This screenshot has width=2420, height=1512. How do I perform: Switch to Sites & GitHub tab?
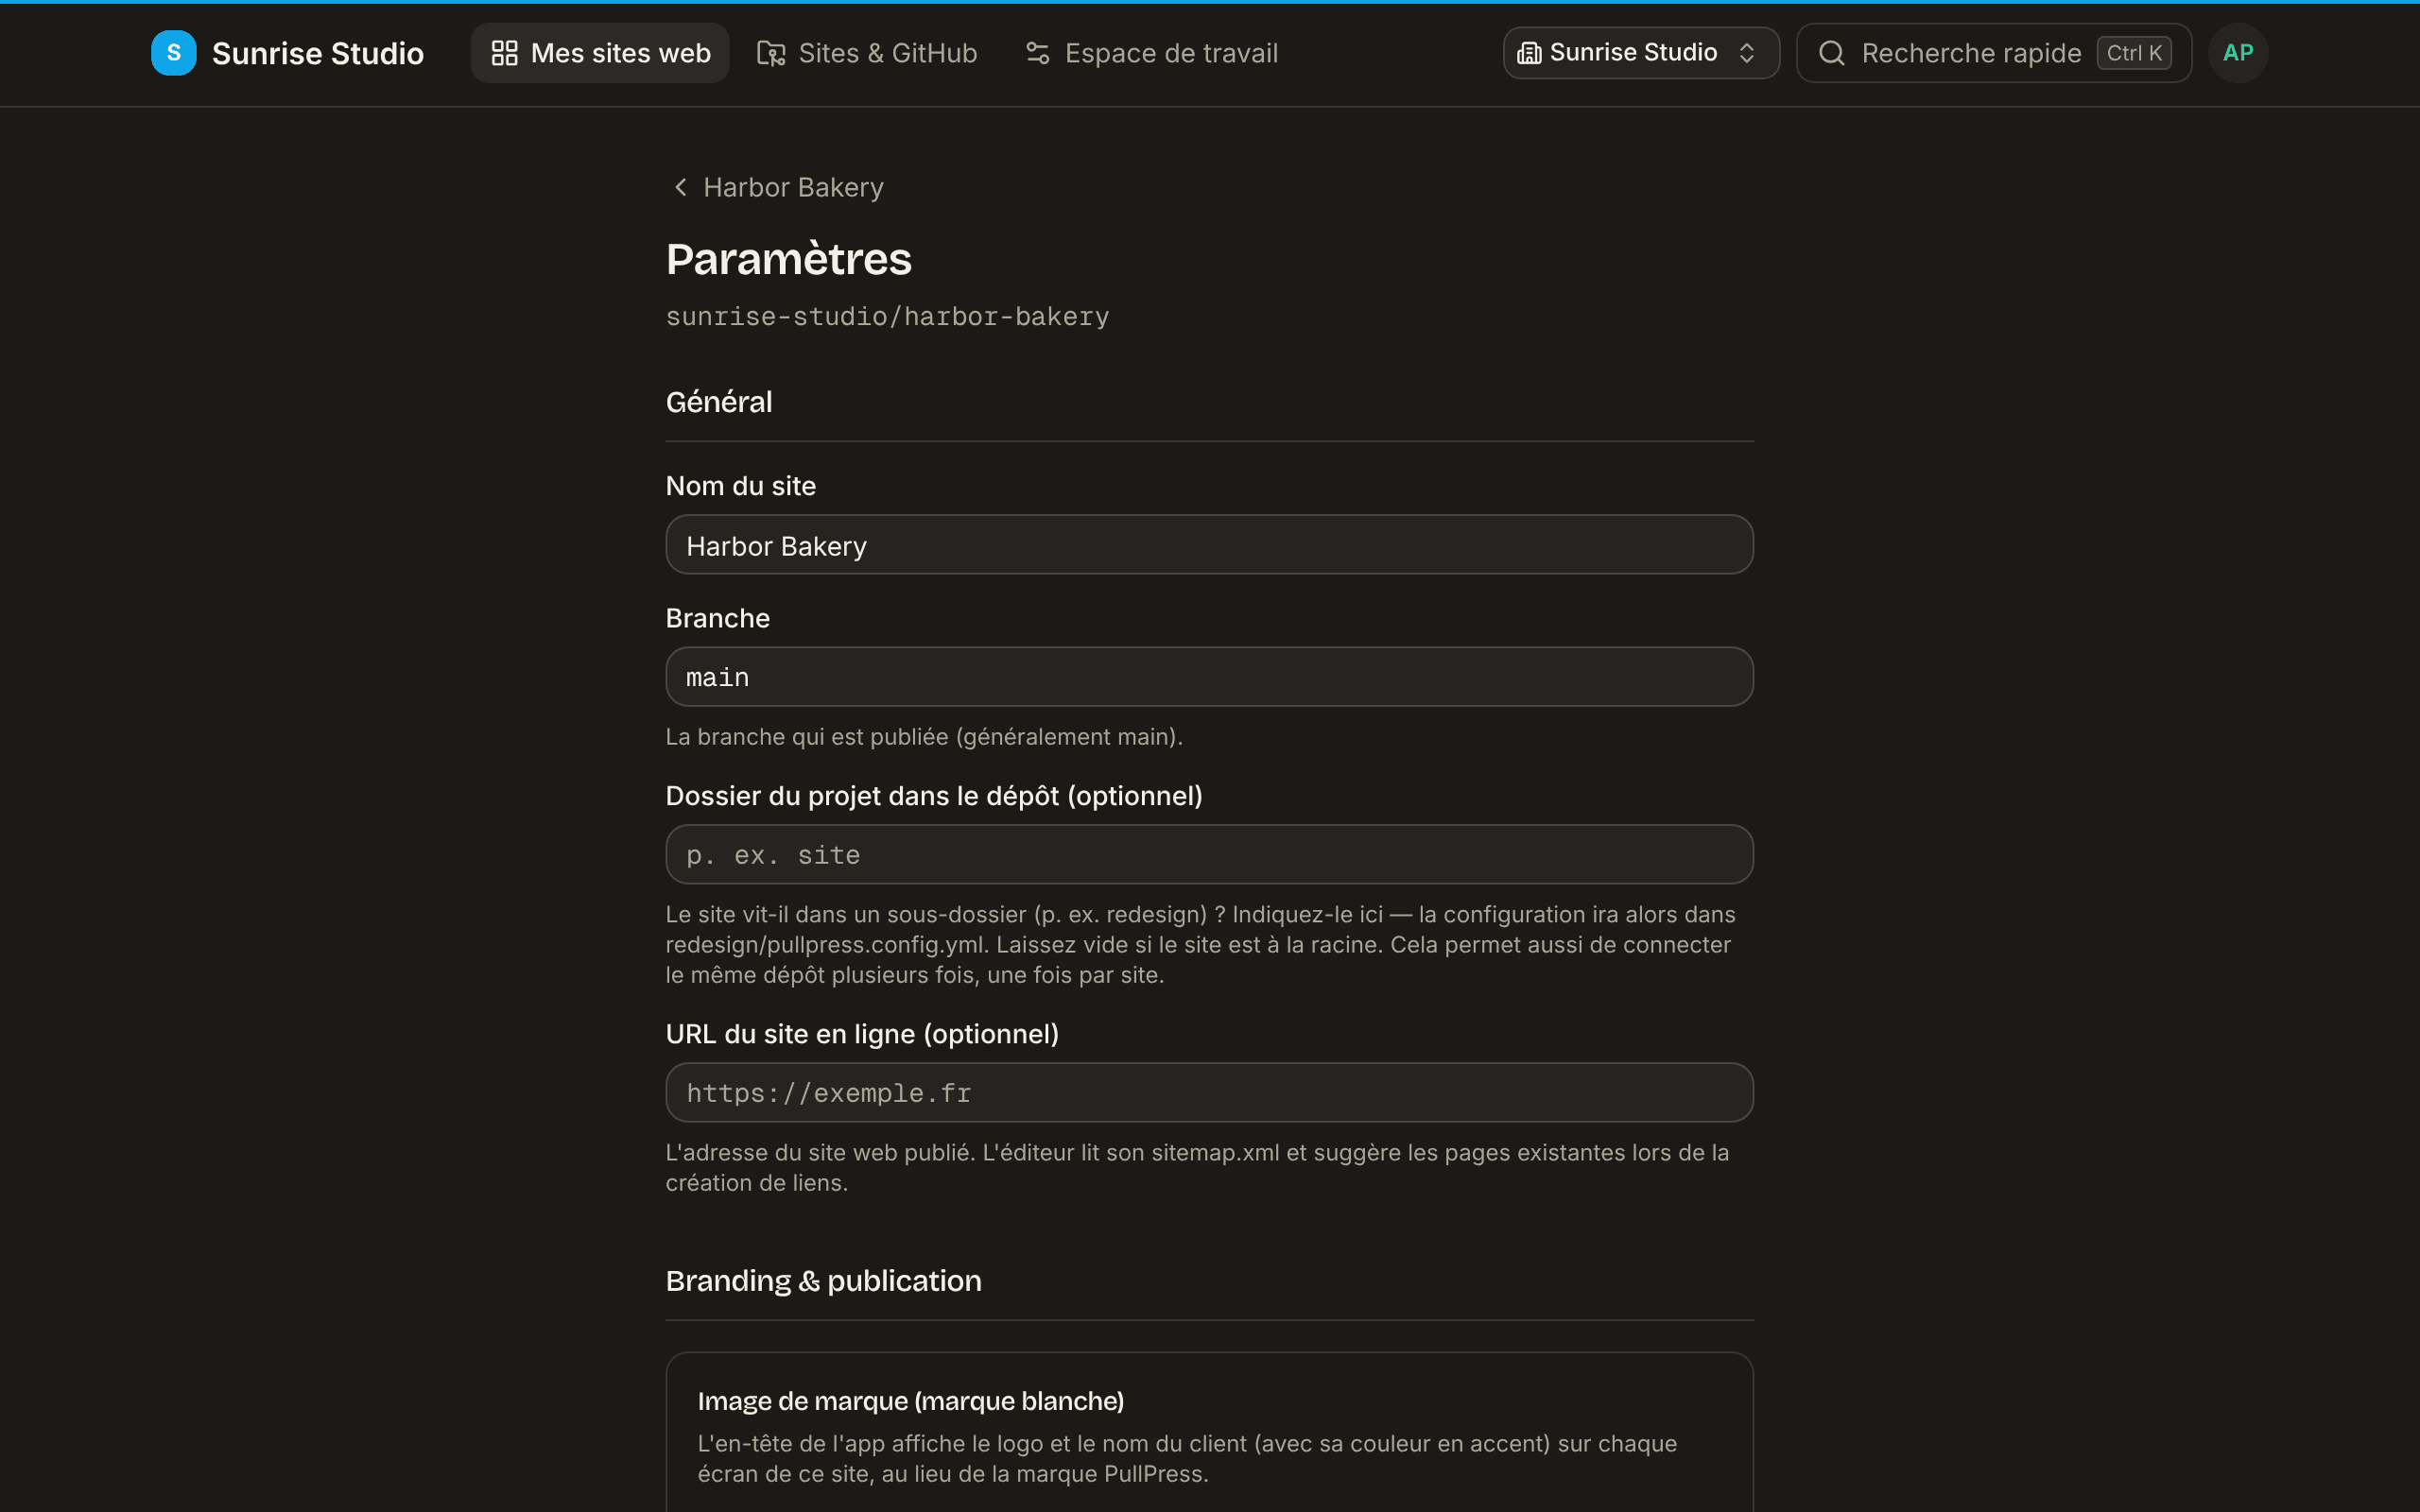coord(867,53)
